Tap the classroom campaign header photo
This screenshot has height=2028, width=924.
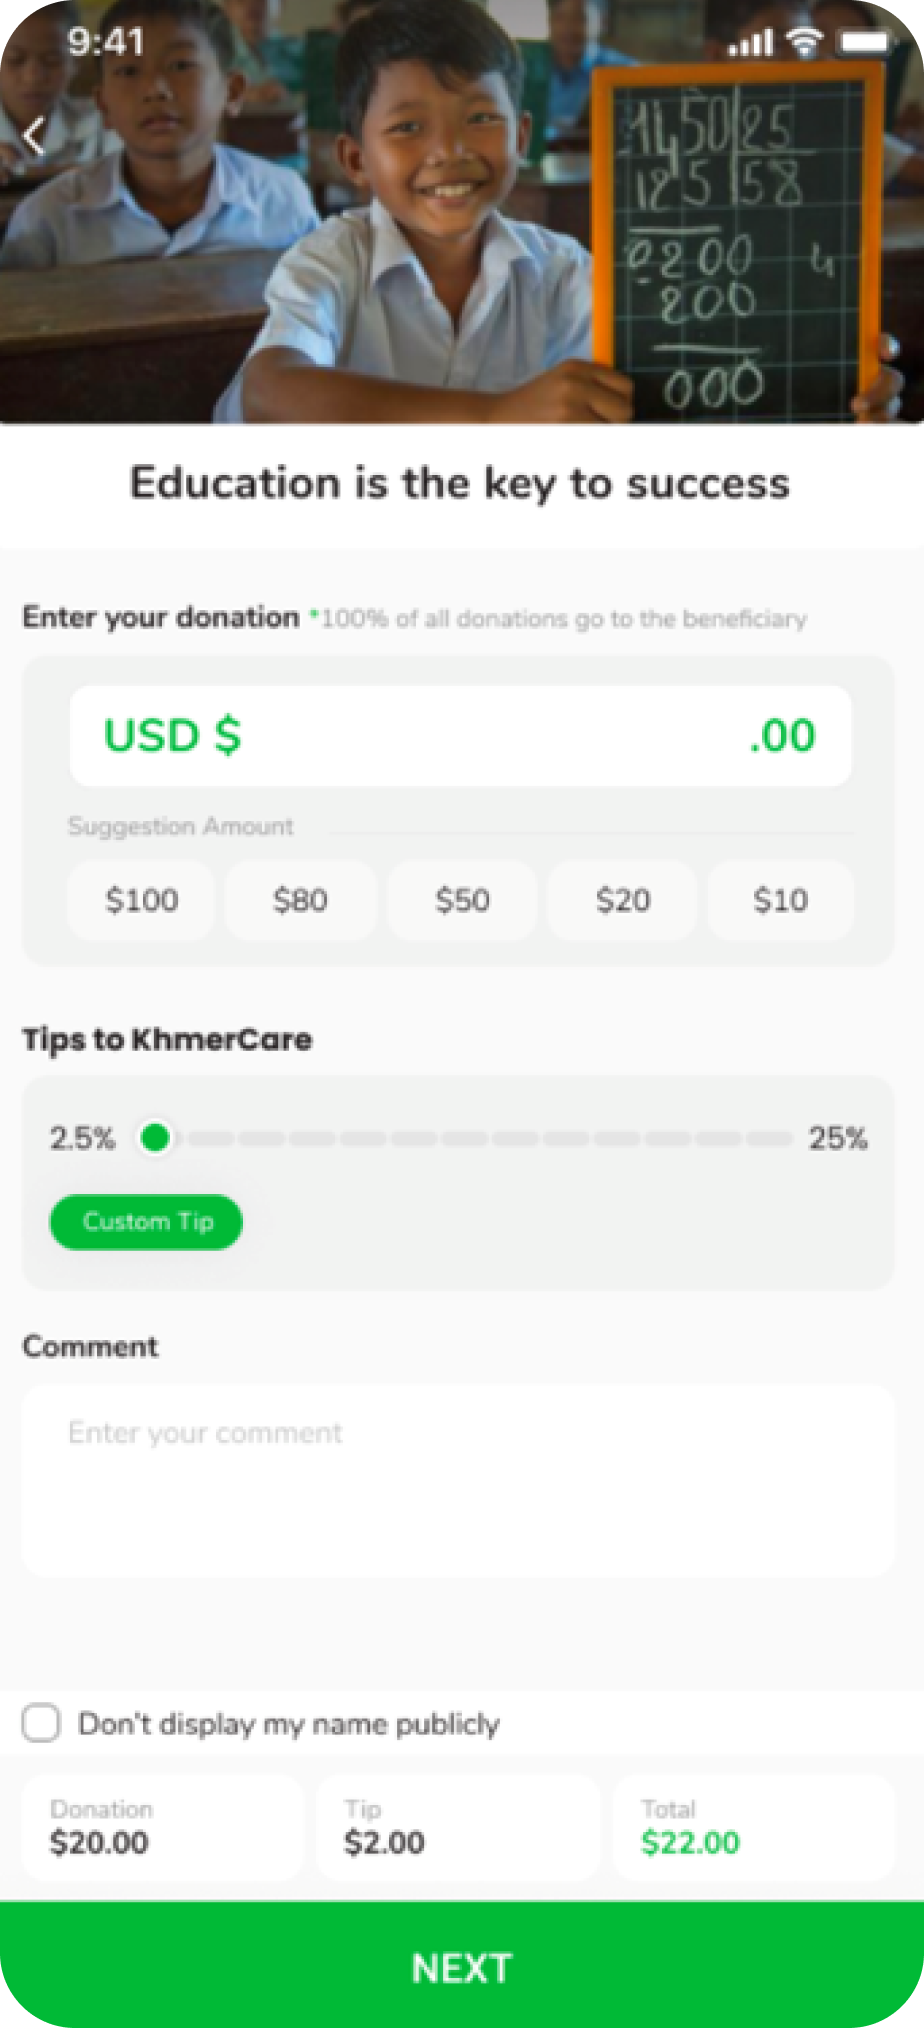[462, 212]
